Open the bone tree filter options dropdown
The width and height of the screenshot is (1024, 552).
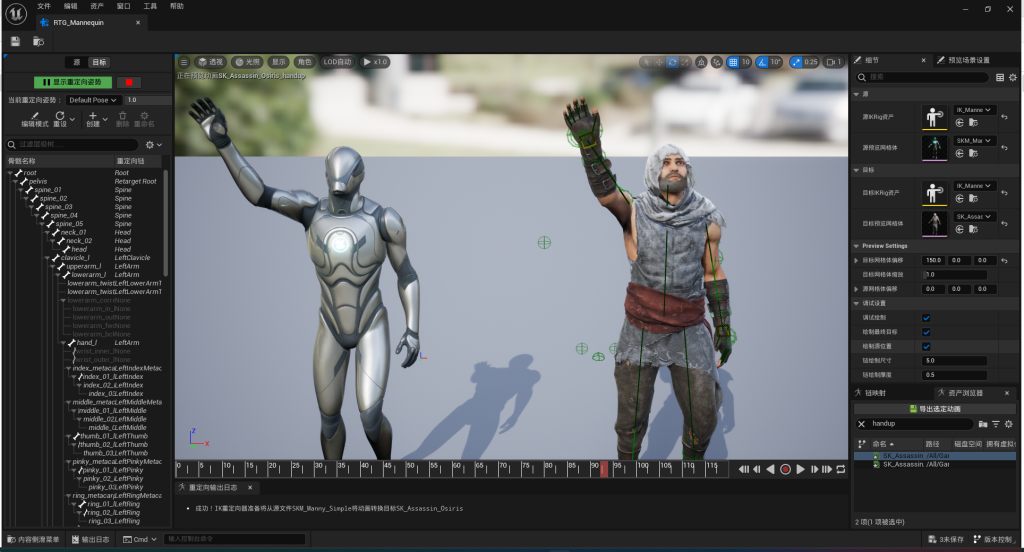click(154, 144)
